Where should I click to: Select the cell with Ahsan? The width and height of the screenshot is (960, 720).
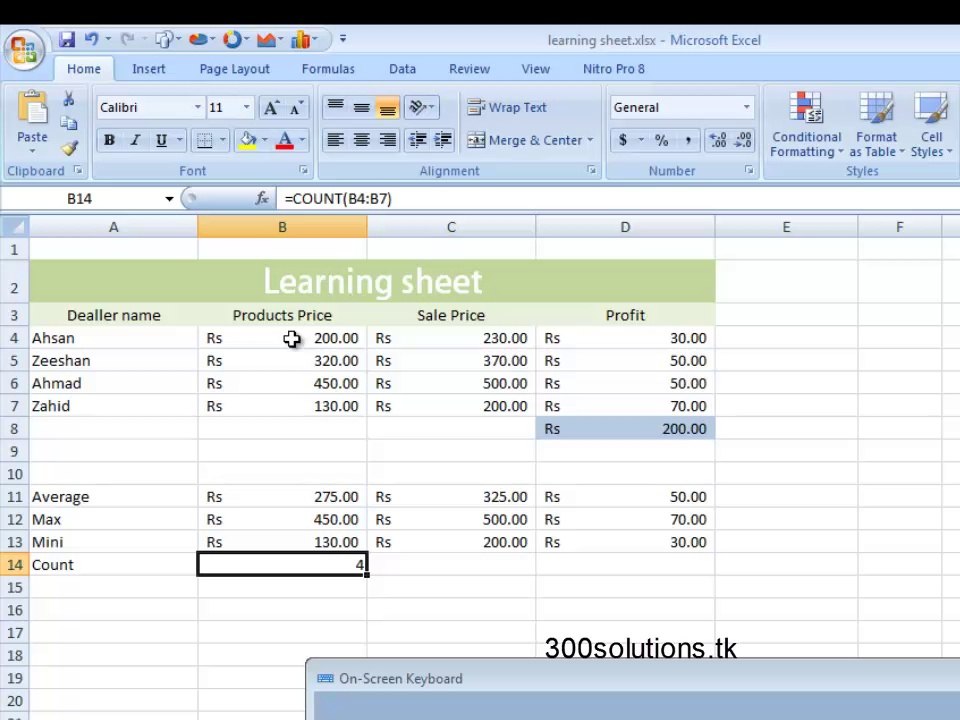coord(113,338)
